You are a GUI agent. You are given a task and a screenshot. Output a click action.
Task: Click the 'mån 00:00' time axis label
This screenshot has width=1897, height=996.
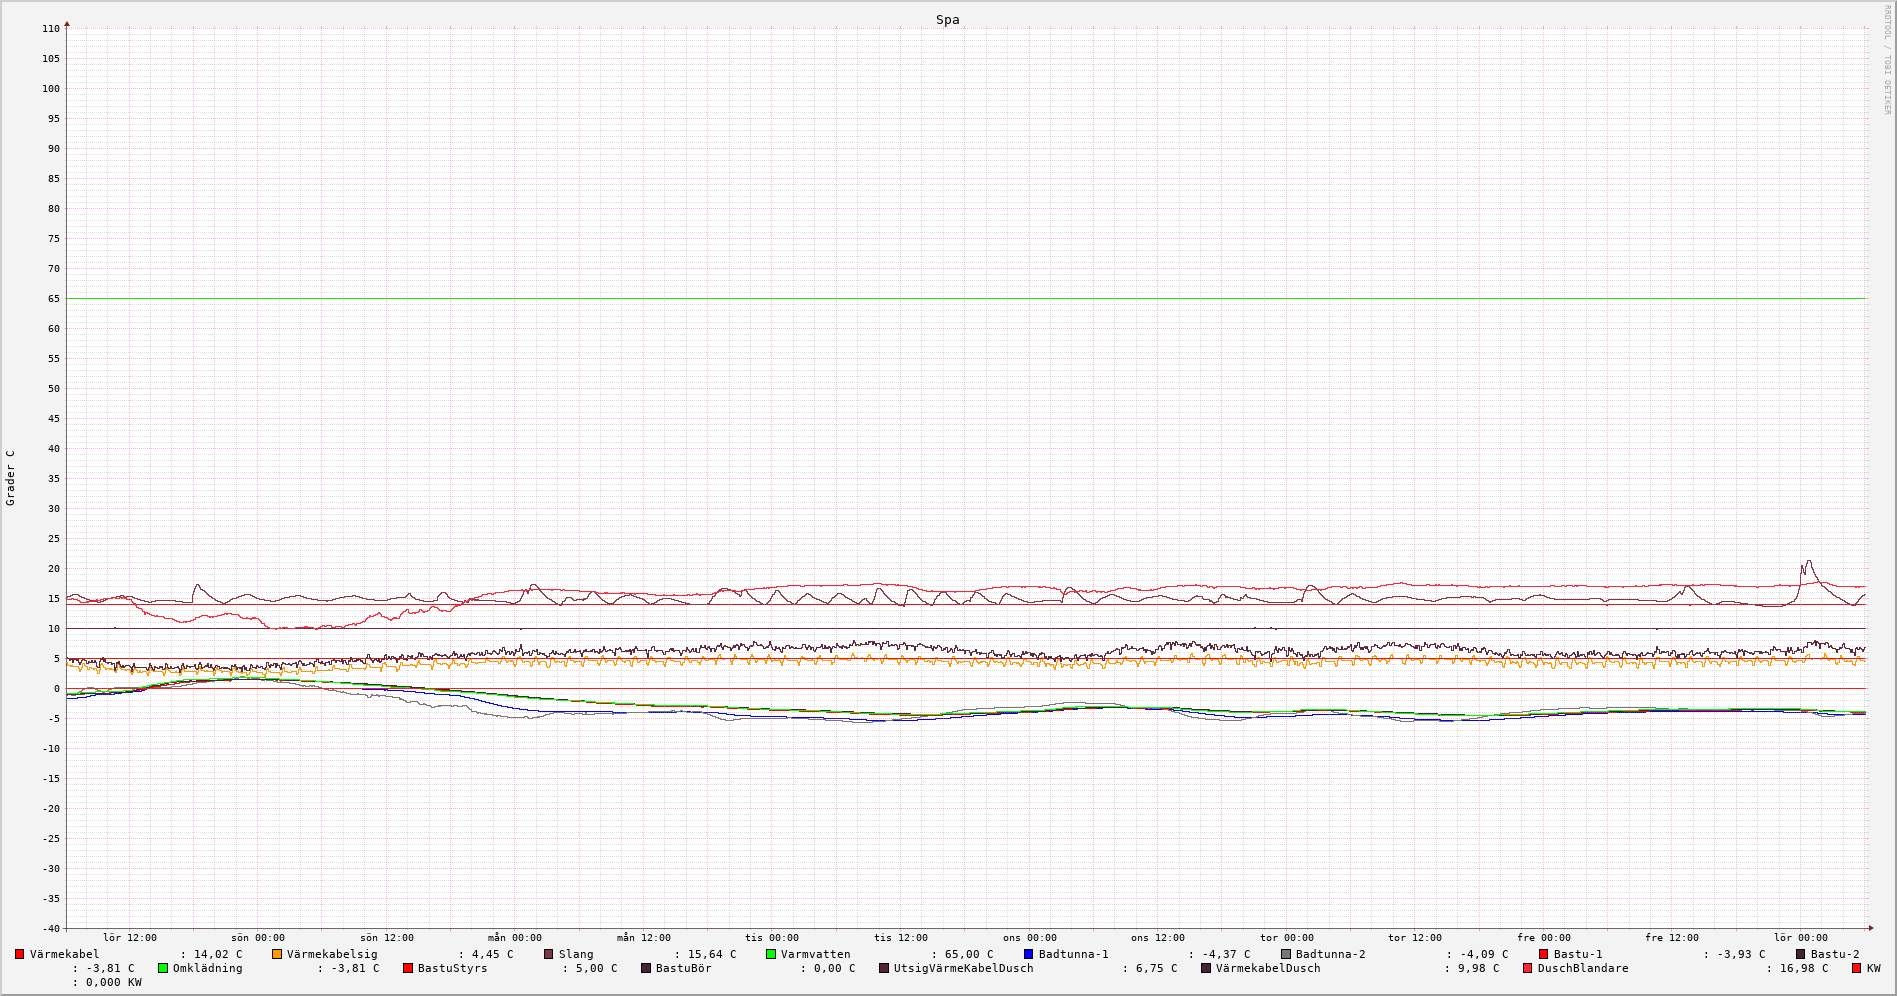click(x=515, y=938)
